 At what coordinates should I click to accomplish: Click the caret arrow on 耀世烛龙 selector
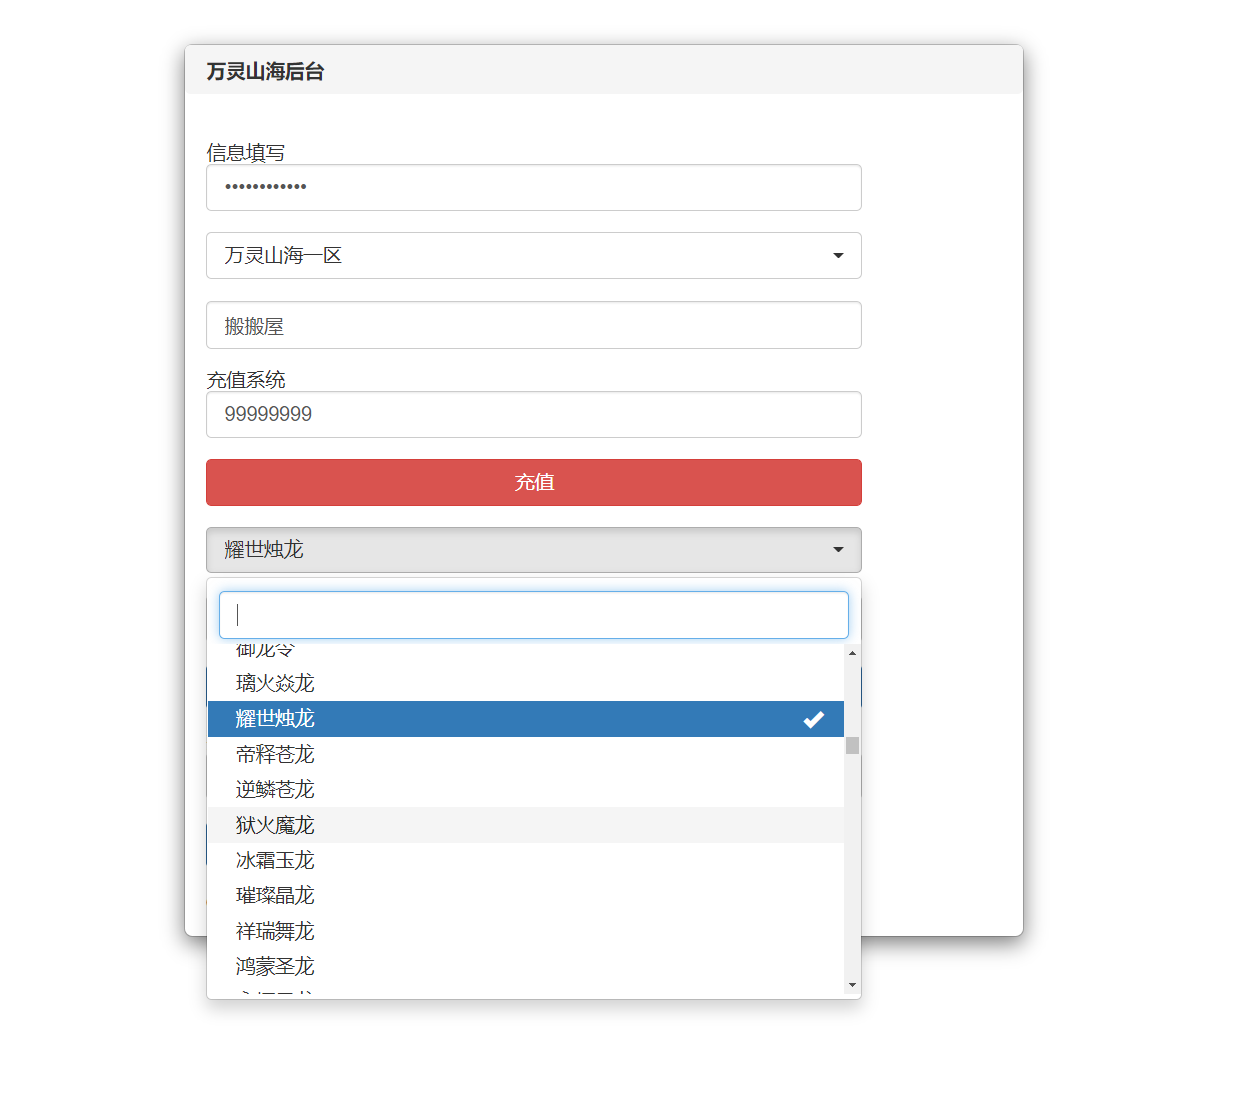point(838,550)
